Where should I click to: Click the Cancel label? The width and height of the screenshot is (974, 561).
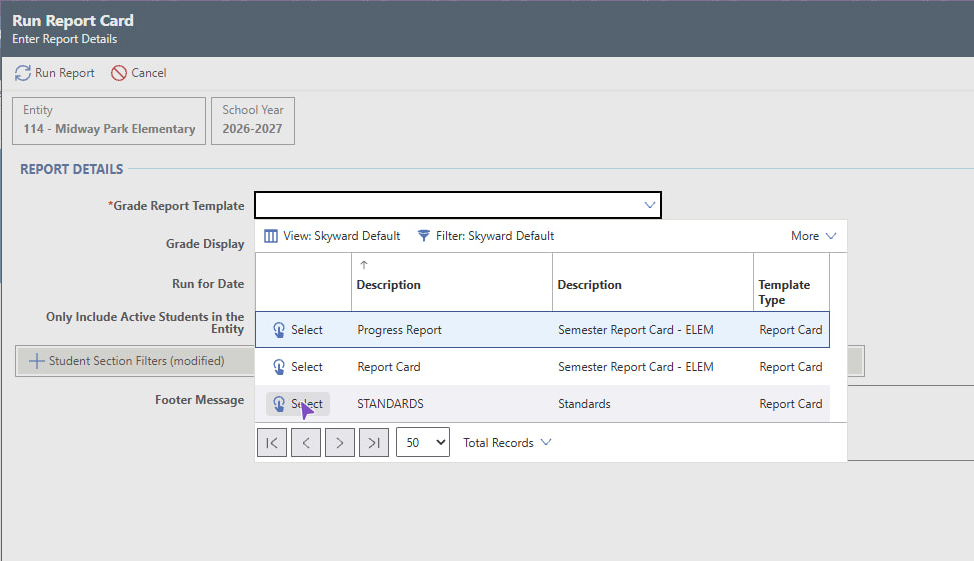[x=148, y=73]
